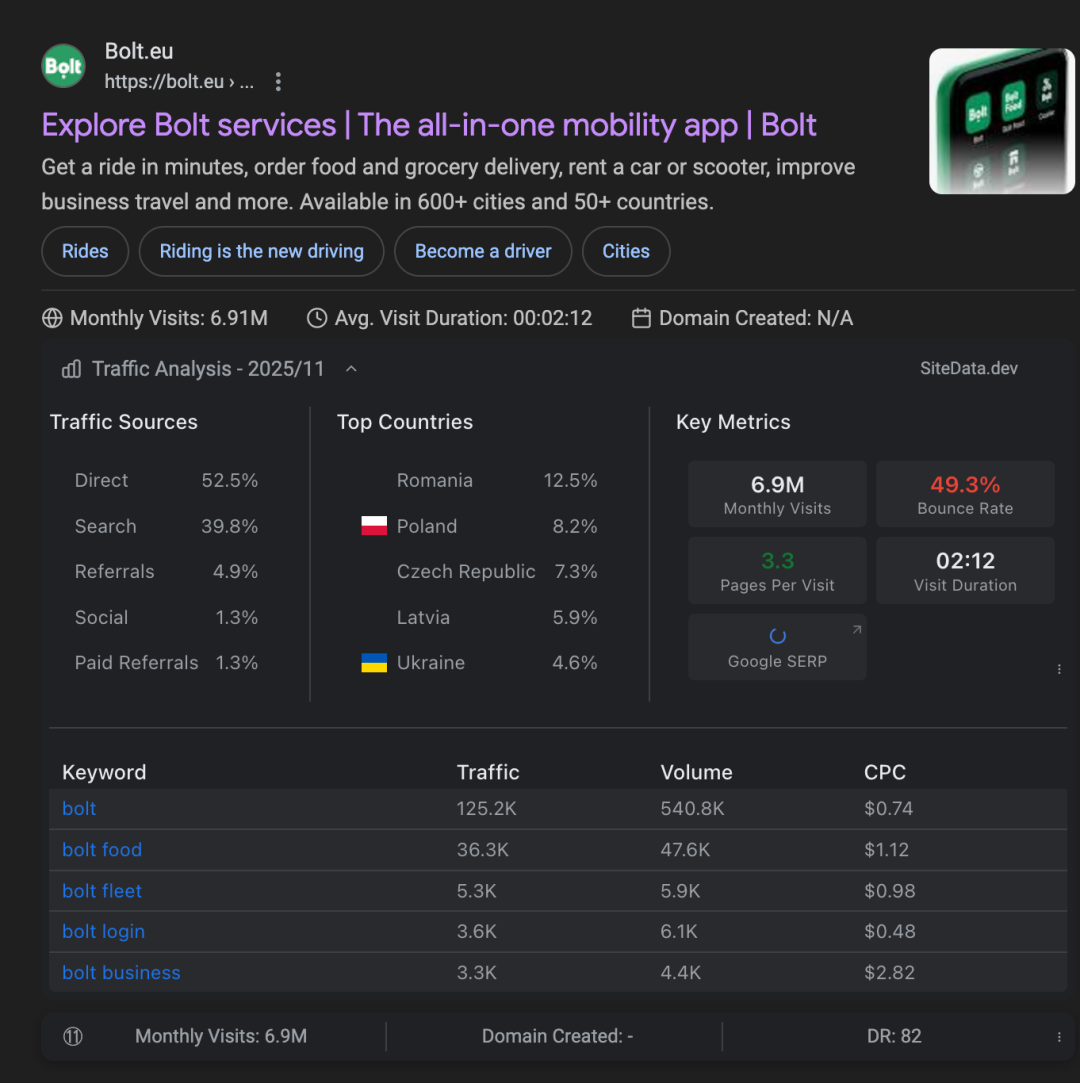This screenshot has width=1080, height=1083.
Task: Click the clock icon beside Avg. Visit Duration
Action: tap(317, 318)
